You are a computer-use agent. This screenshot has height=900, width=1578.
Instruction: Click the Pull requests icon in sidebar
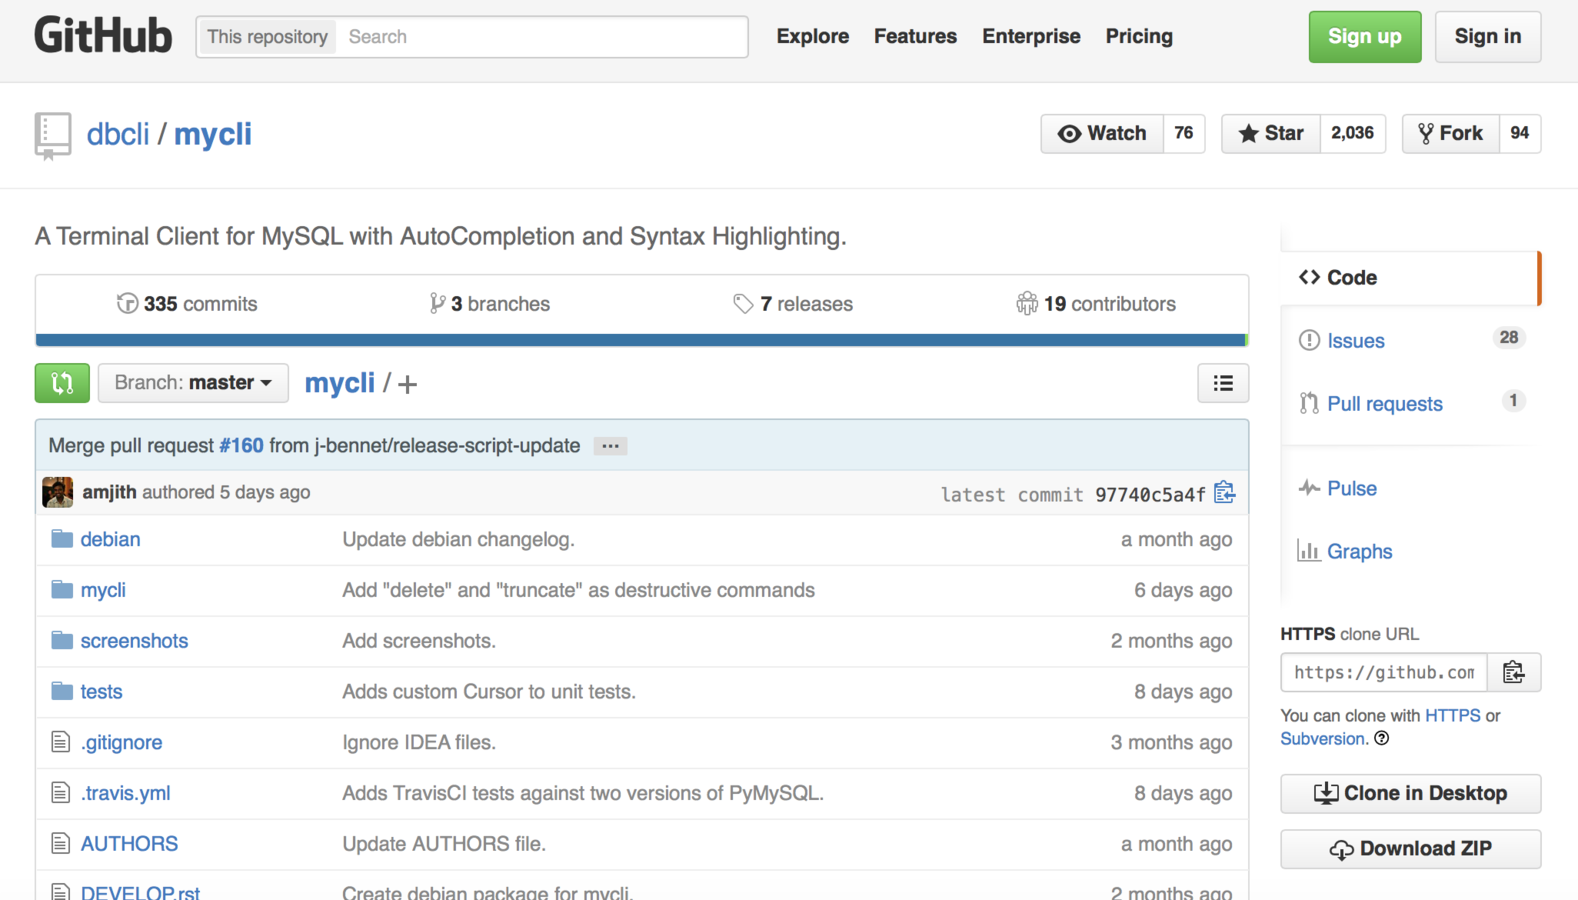point(1309,403)
